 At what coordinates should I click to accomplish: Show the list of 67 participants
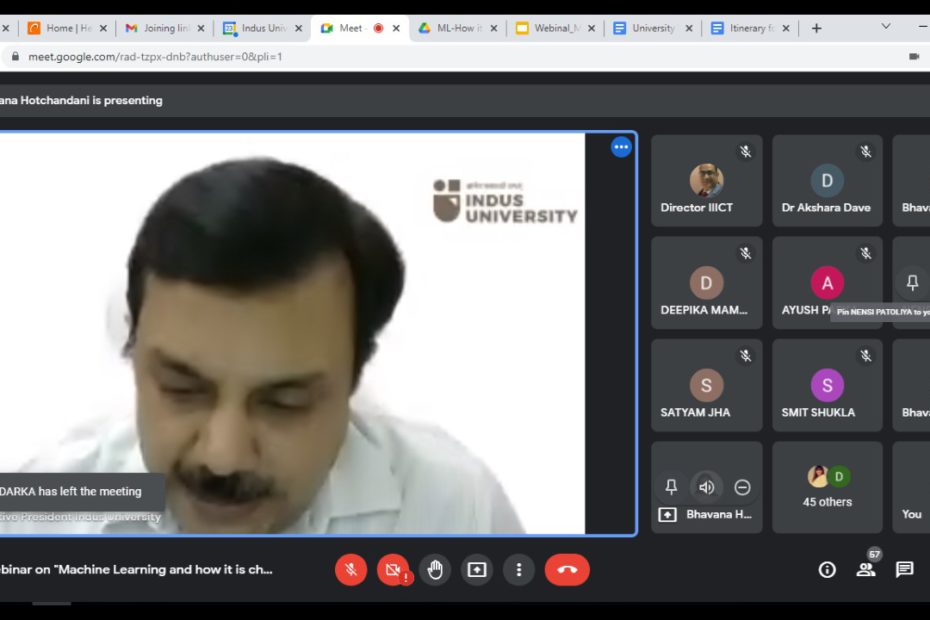(x=865, y=569)
